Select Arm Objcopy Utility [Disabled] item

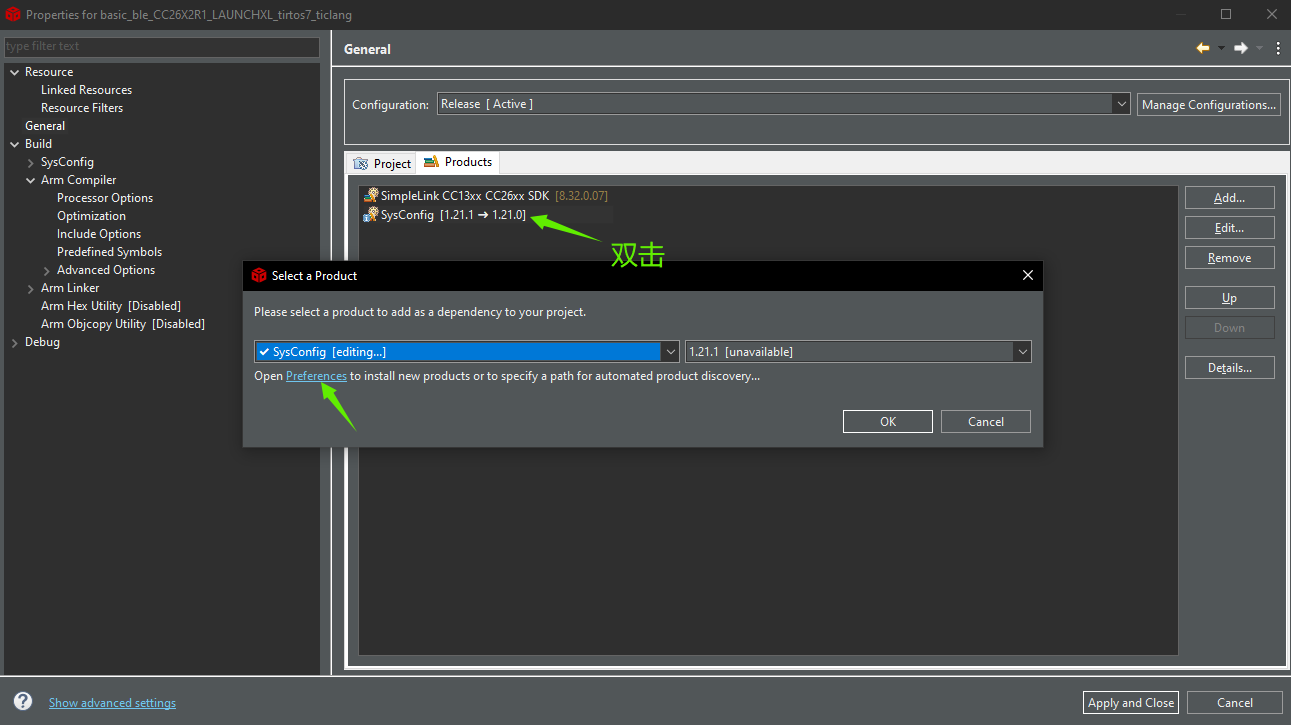[123, 324]
